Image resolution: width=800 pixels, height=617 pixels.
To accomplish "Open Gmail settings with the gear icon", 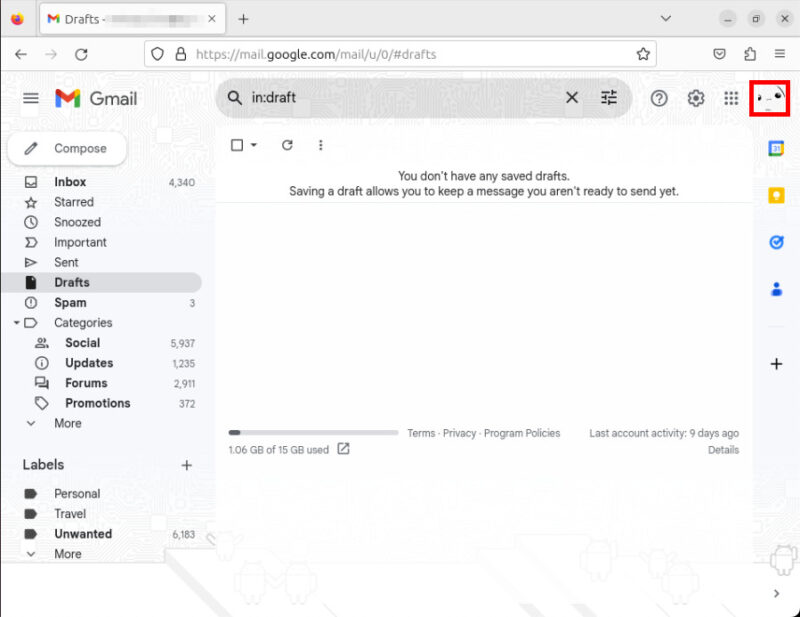I will (696, 98).
